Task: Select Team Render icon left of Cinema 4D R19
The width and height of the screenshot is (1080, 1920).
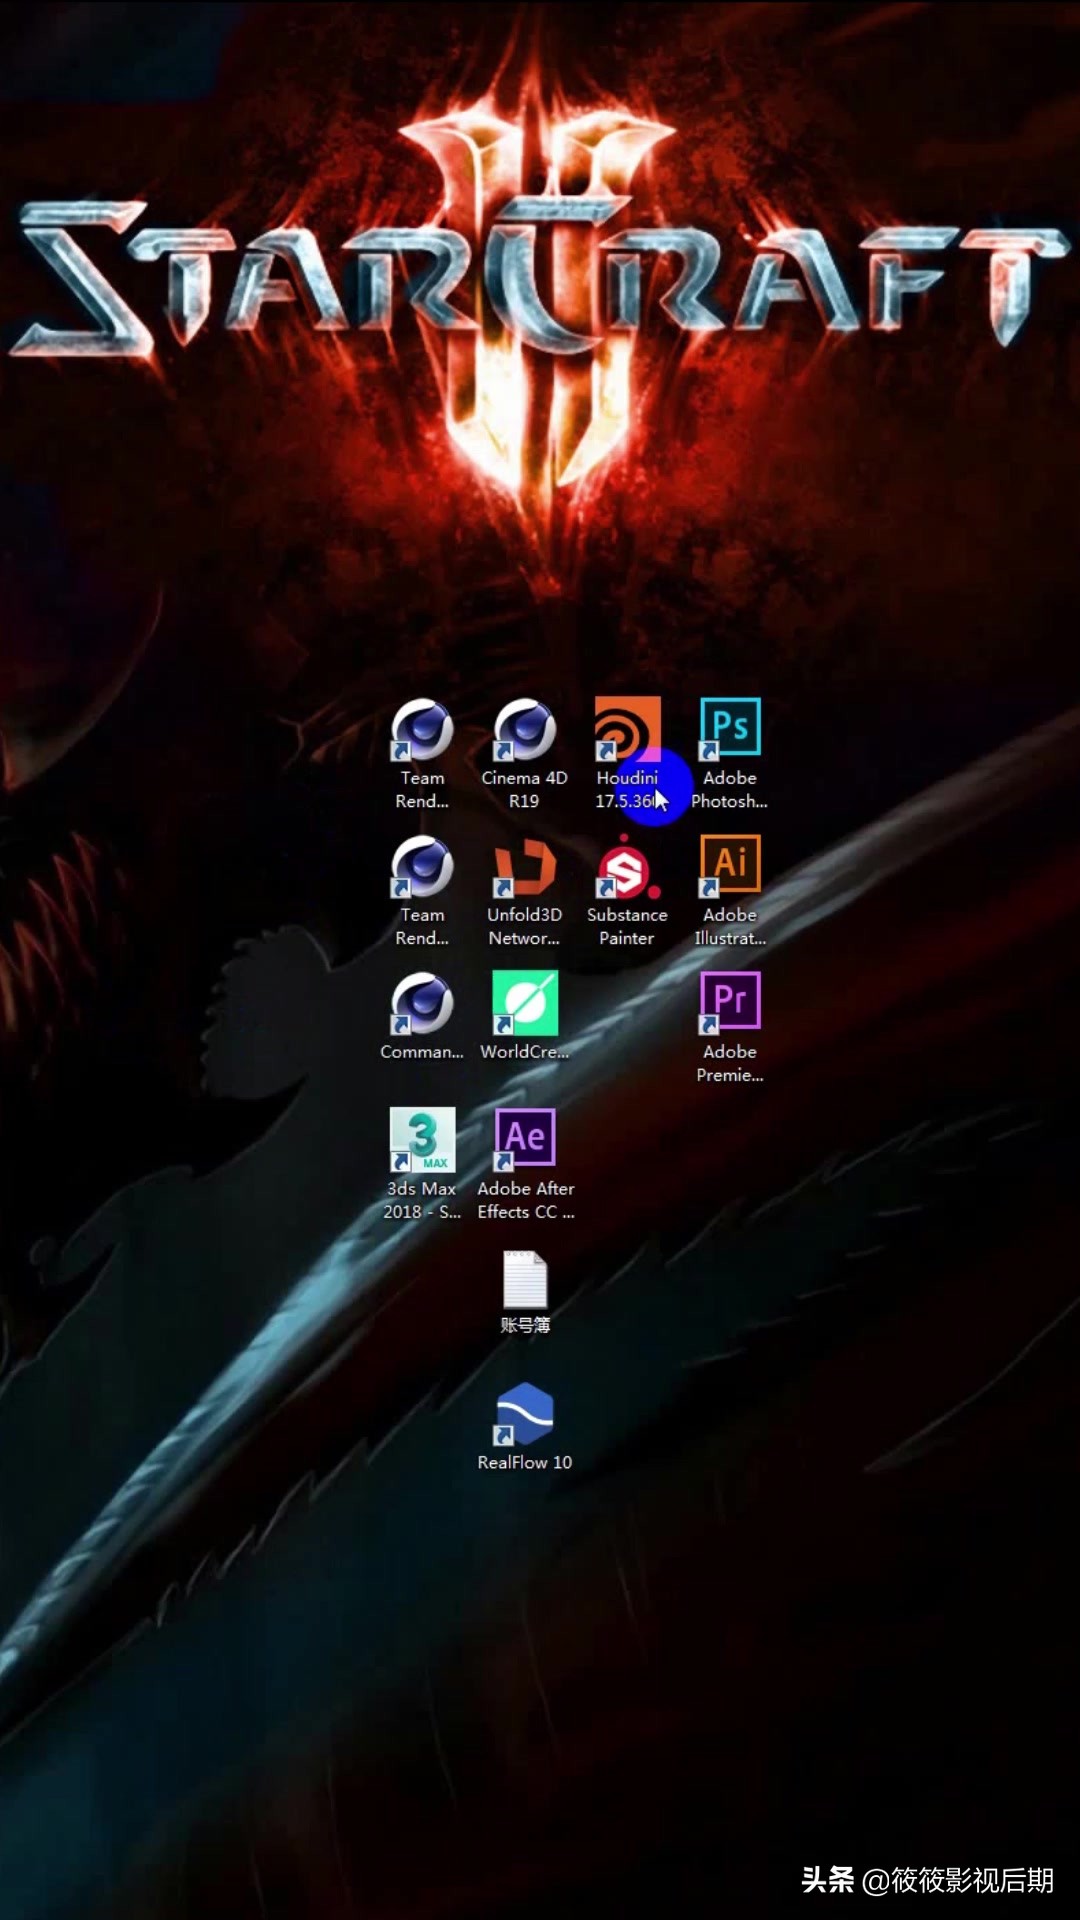Action: point(422,729)
